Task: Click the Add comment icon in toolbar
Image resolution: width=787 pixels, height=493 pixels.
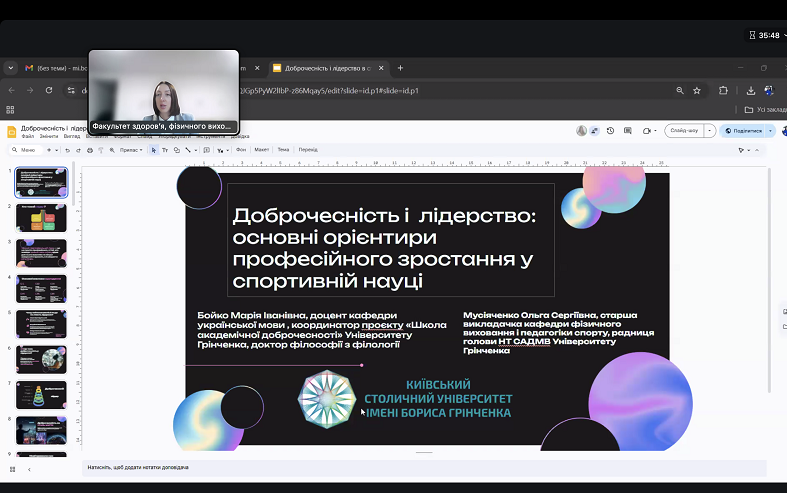Action: coord(206,150)
